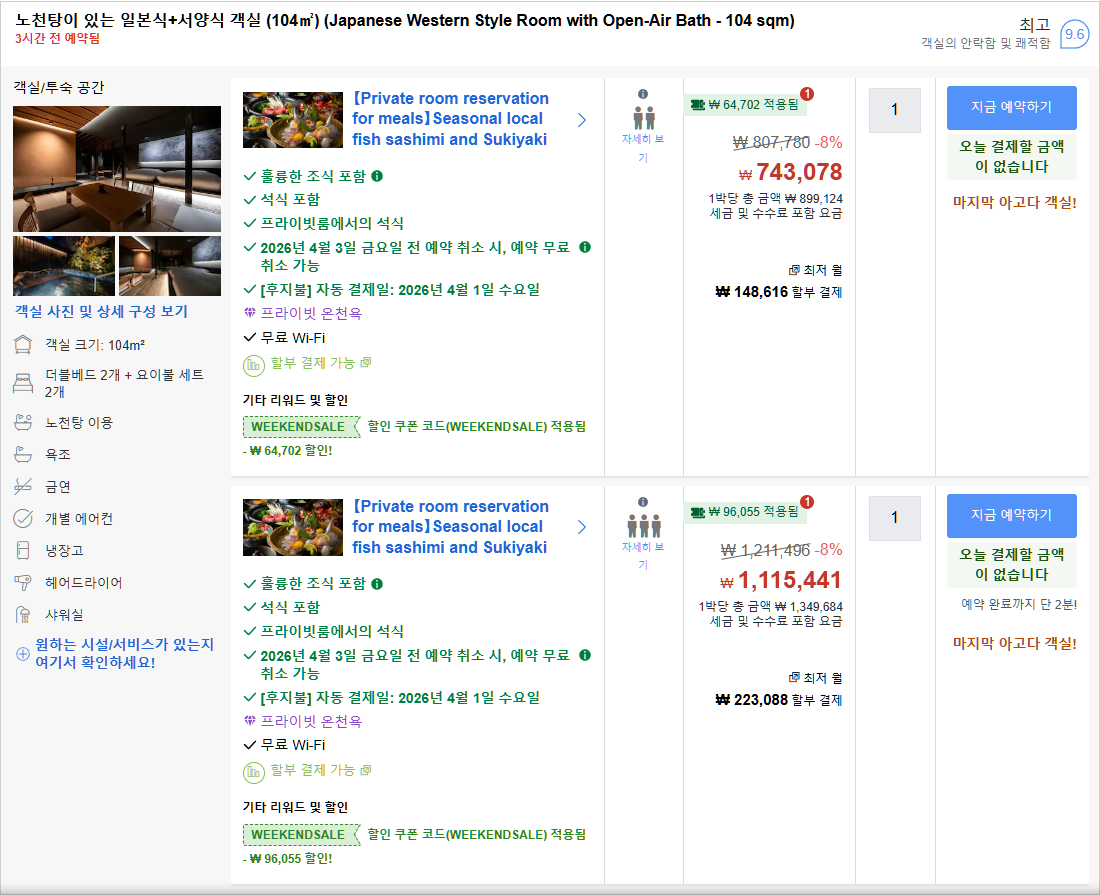
Task: Click ₩148,616 할부 결제 monthly installment text
Action: (779, 292)
